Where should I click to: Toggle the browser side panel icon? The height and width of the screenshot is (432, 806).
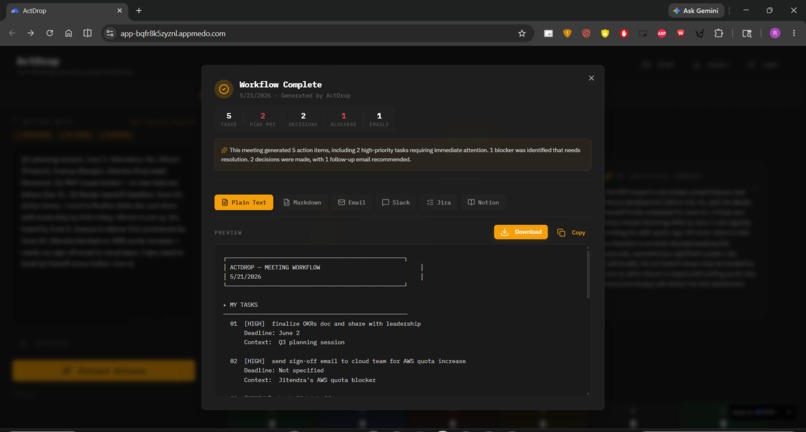click(87, 33)
